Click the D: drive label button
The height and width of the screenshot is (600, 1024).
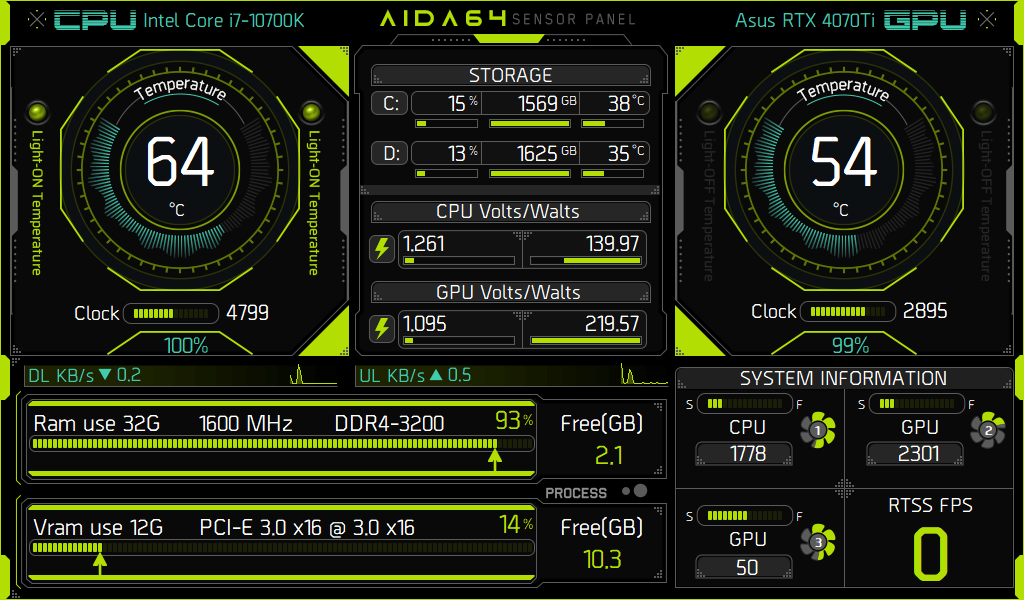pyautogui.click(x=389, y=153)
